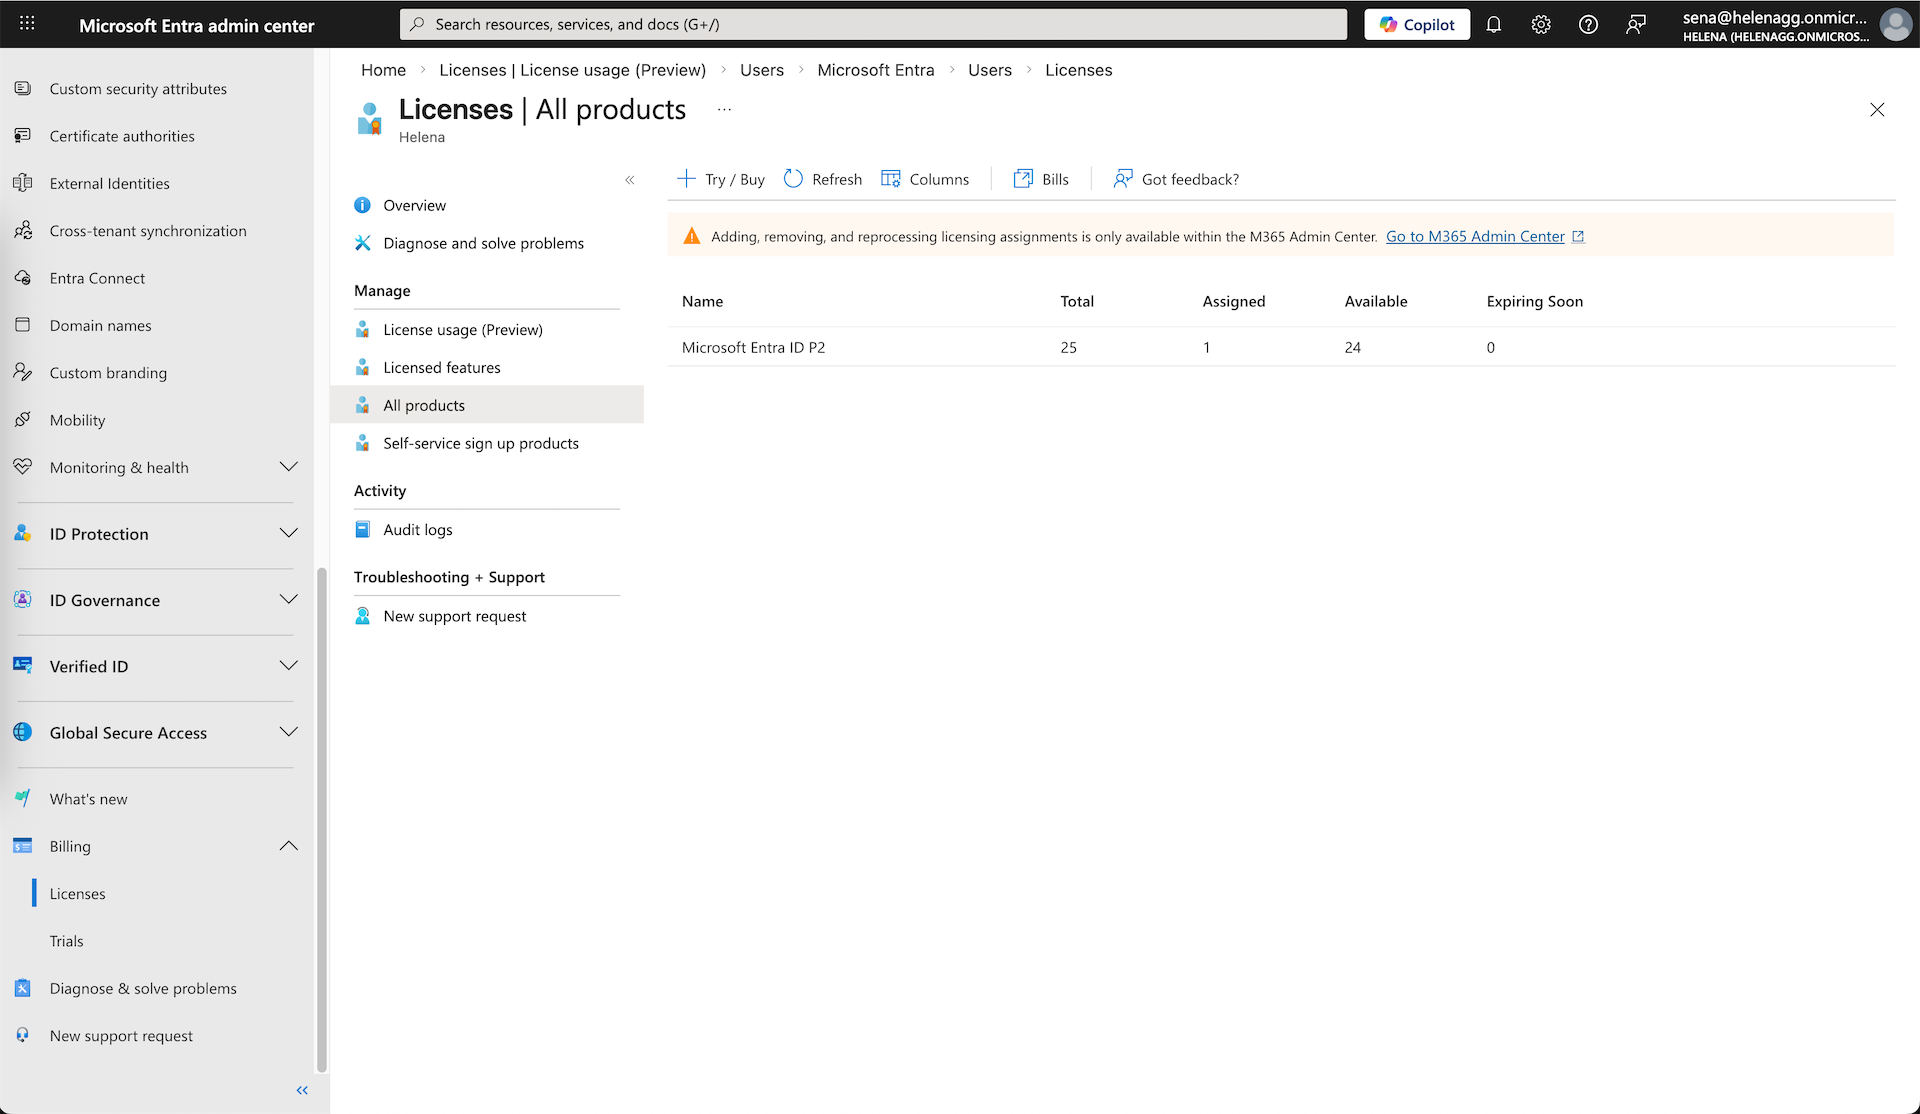1920x1114 pixels.
Task: Expand the Global Secure Access section
Action: pos(288,732)
